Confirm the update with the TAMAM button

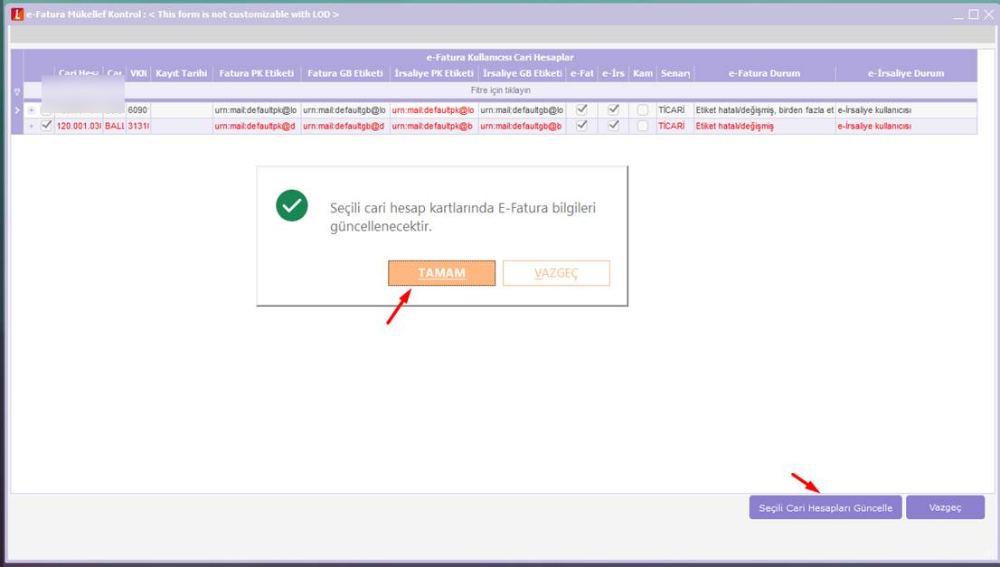tap(441, 273)
